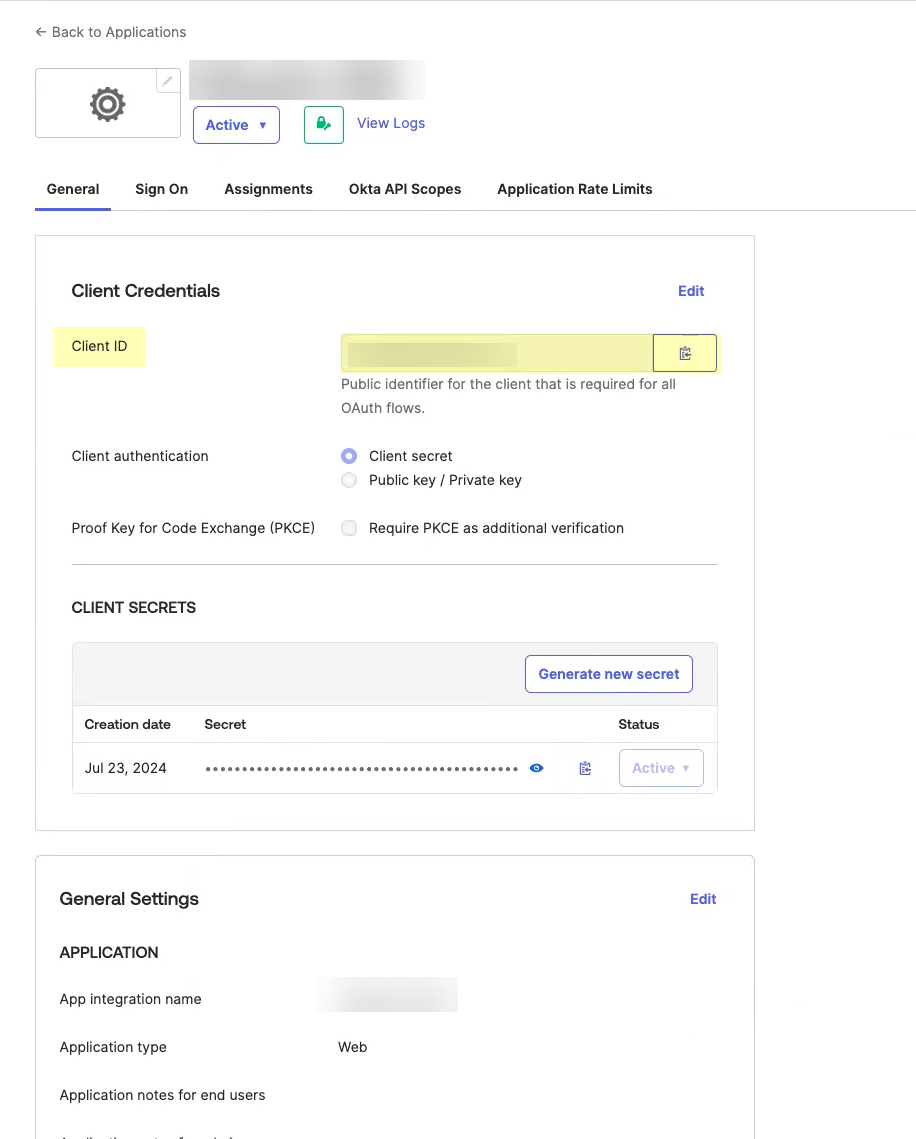Open View Logs link
The width and height of the screenshot is (916, 1139).
click(x=391, y=123)
